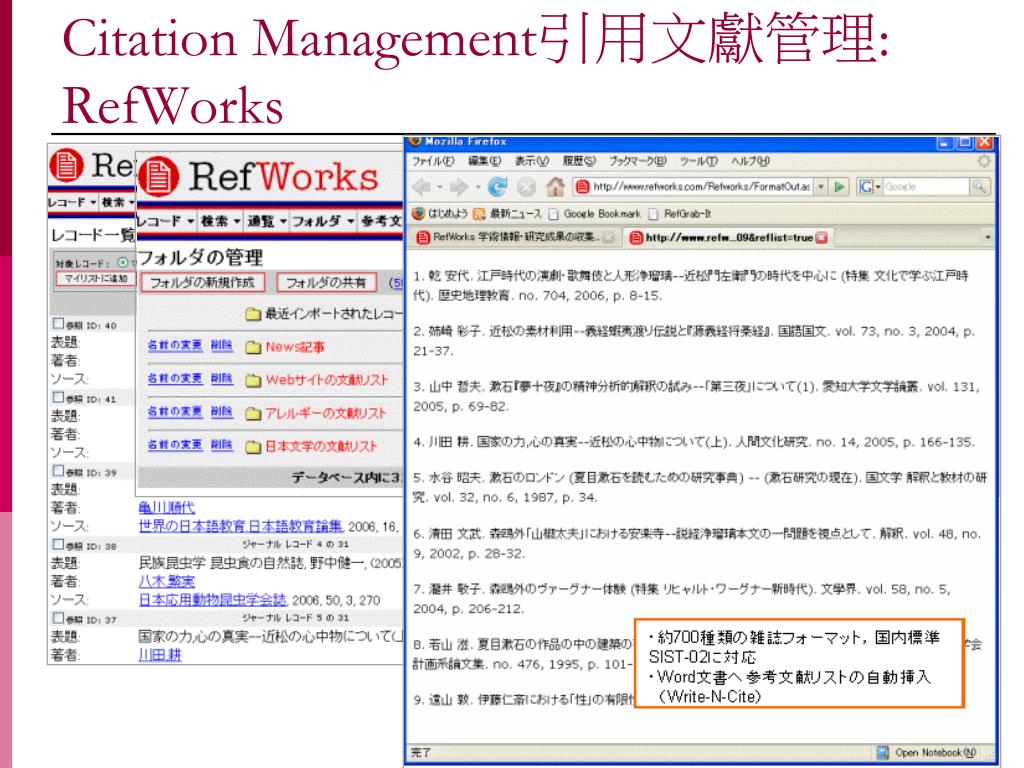Open the 亀川順代 author link
The width and height of the screenshot is (1024, 768).
coord(167,507)
